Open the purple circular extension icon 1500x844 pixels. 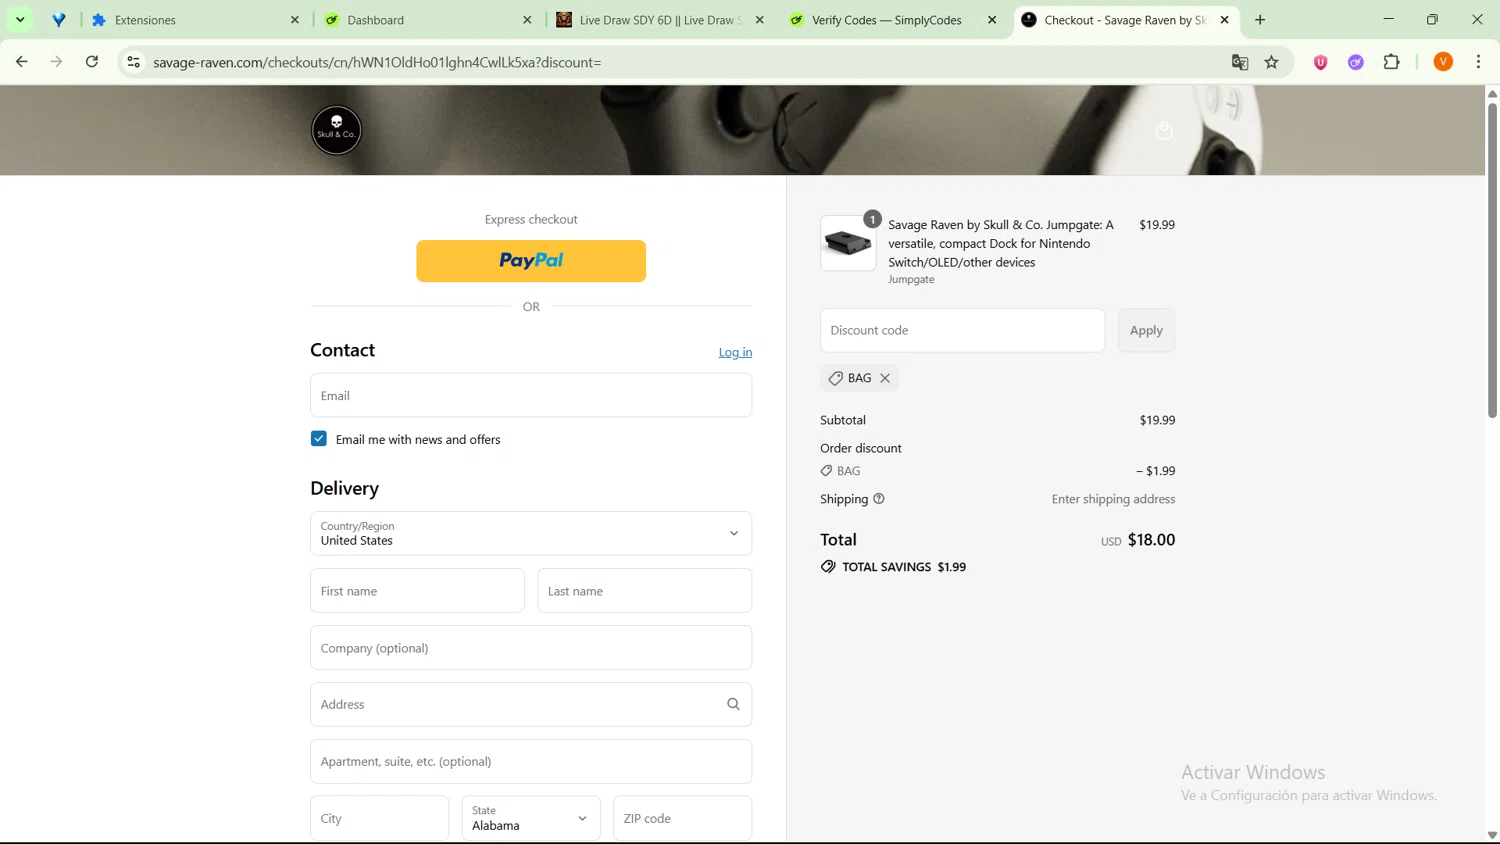click(x=1356, y=62)
